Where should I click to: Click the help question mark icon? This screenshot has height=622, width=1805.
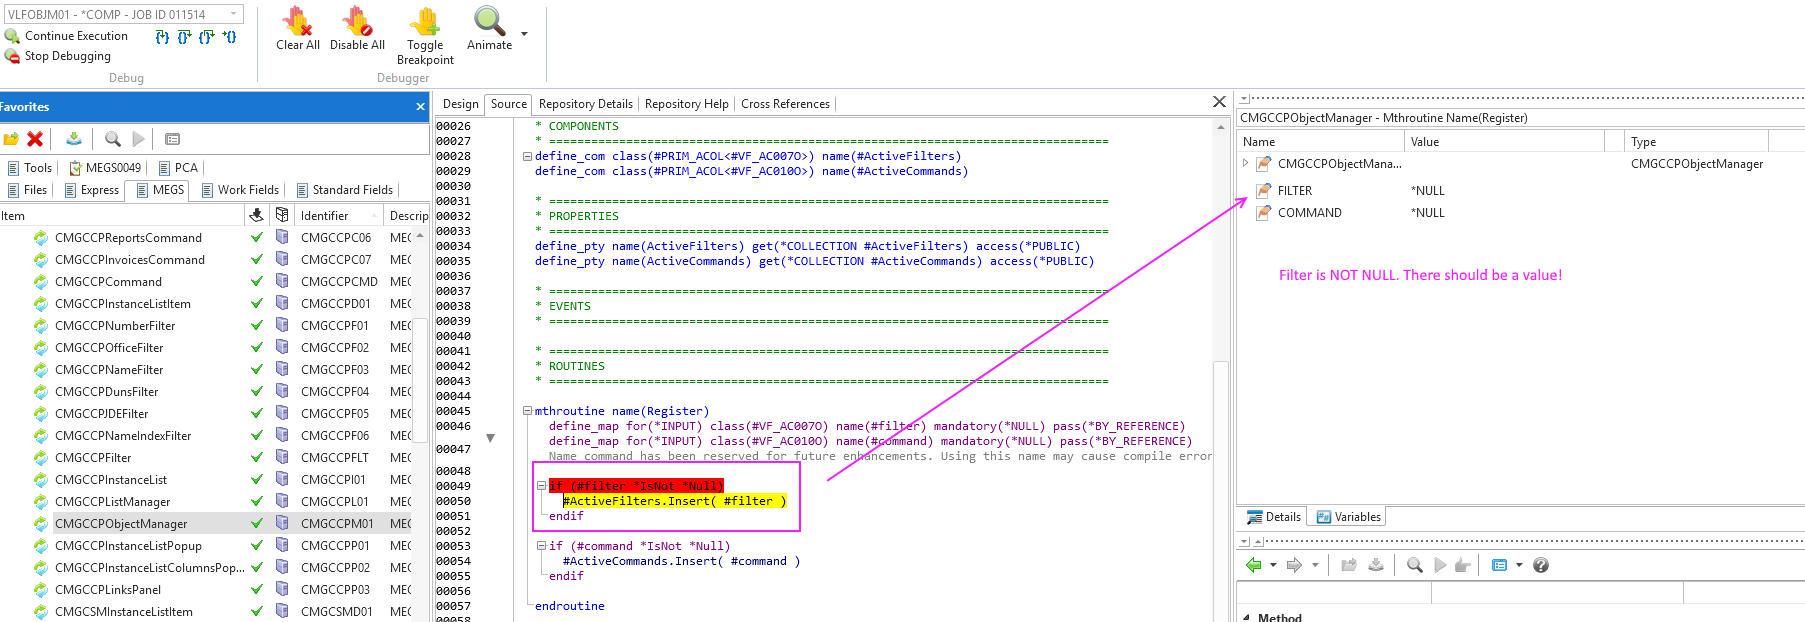tap(1541, 565)
